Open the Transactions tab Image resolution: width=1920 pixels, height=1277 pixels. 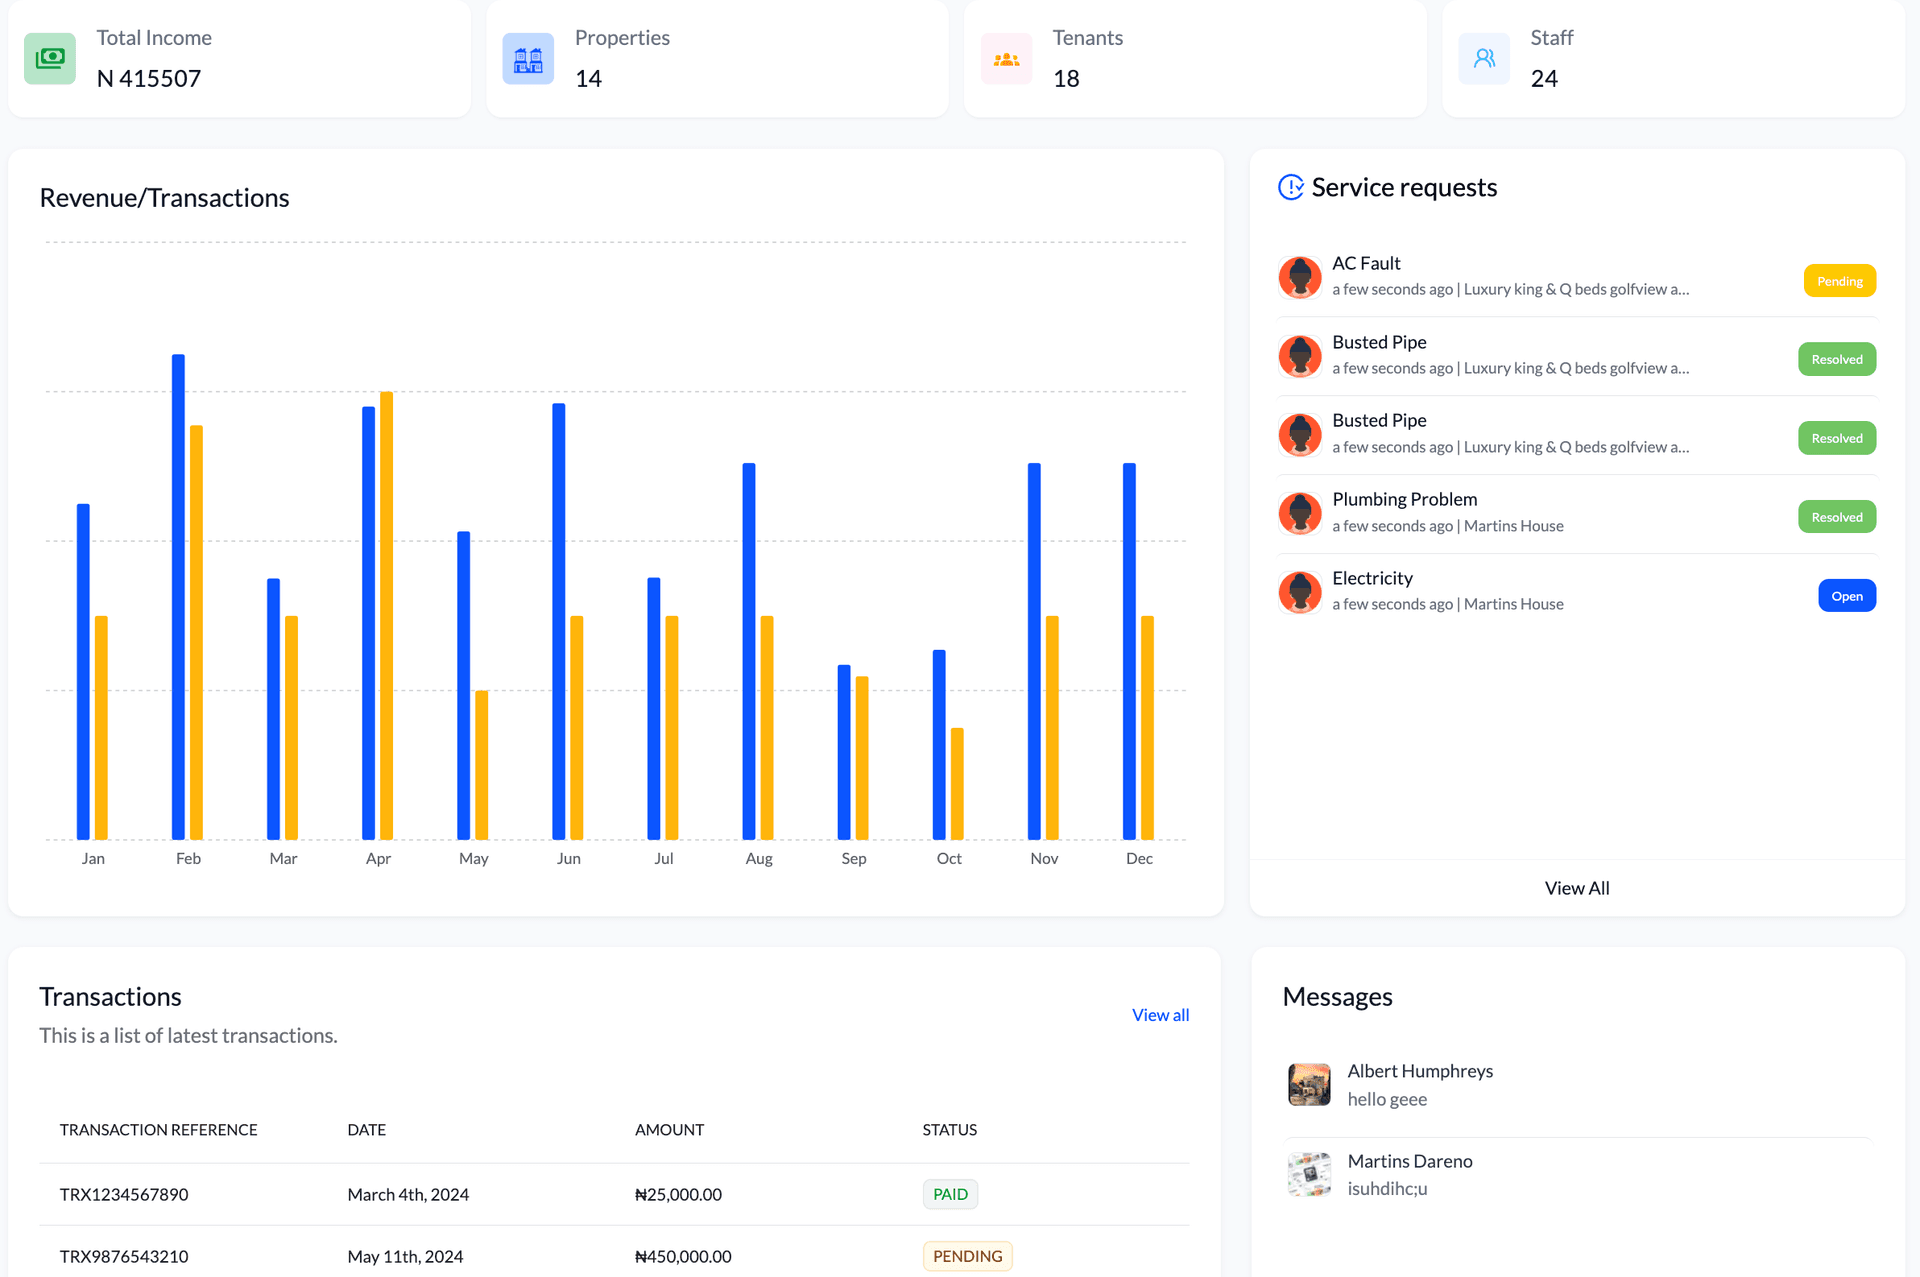tap(1159, 1015)
